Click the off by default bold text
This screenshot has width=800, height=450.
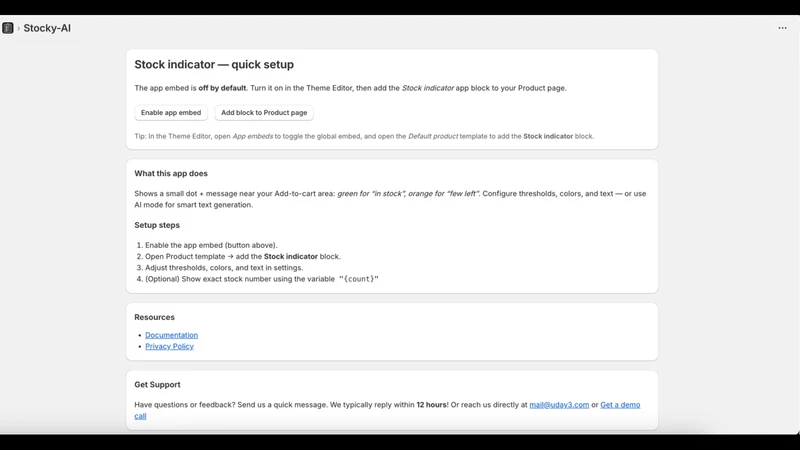click(x=222, y=88)
